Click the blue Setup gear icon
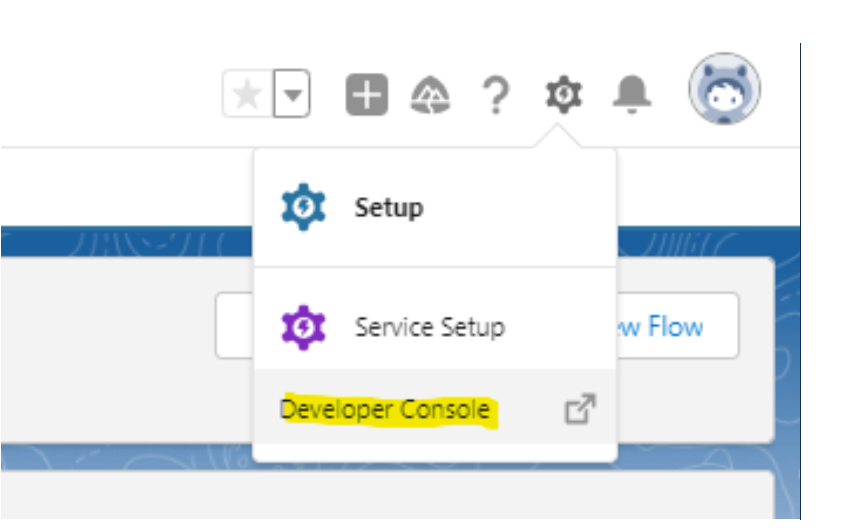 point(302,208)
